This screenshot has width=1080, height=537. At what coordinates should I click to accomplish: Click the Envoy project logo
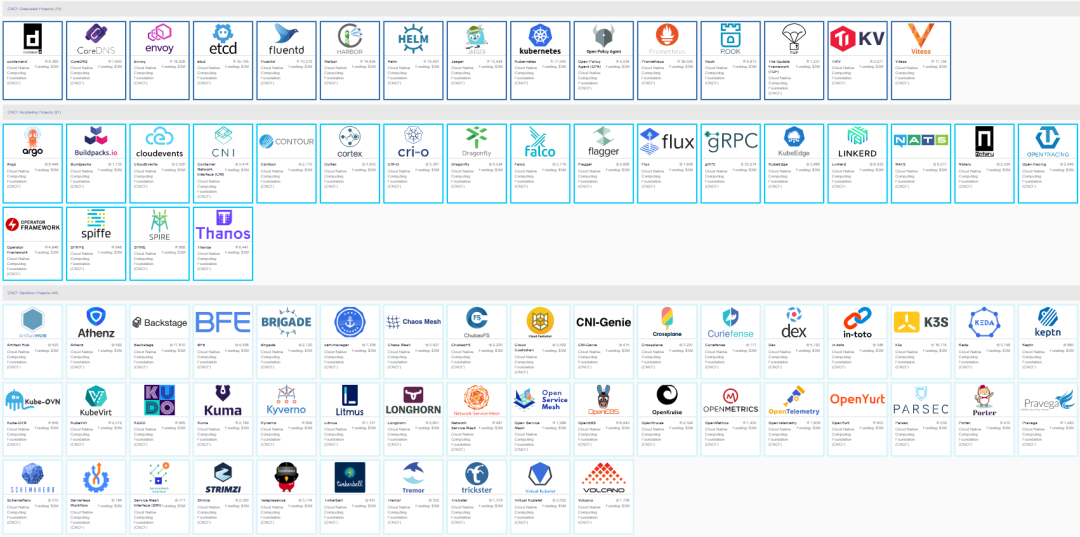coord(160,39)
